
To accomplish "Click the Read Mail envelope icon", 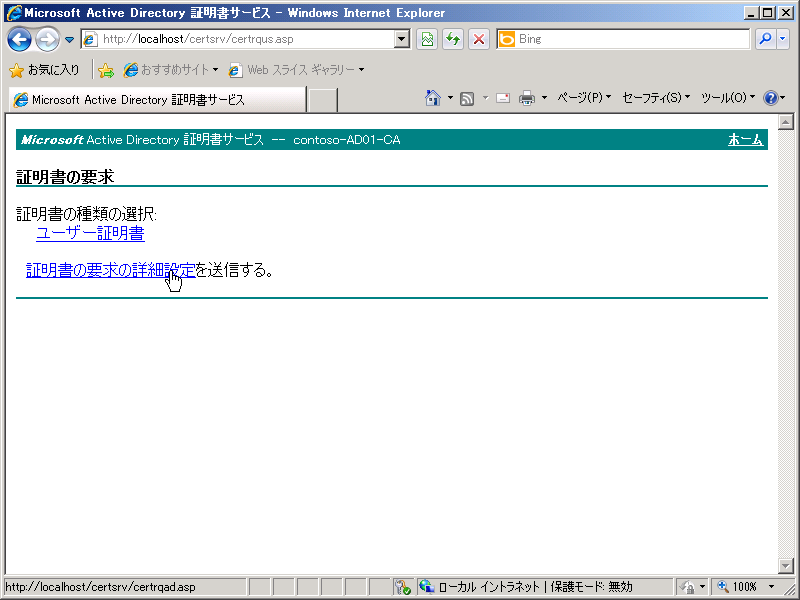I will tap(503, 97).
